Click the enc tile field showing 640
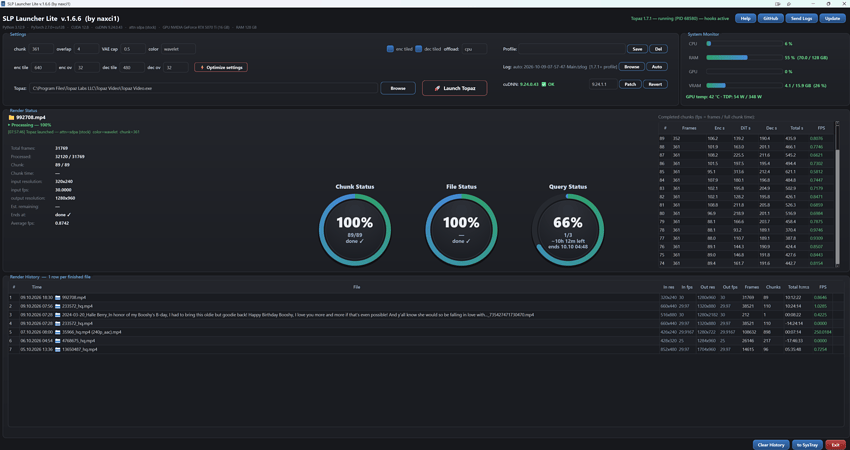850x450 pixels. (x=43, y=67)
